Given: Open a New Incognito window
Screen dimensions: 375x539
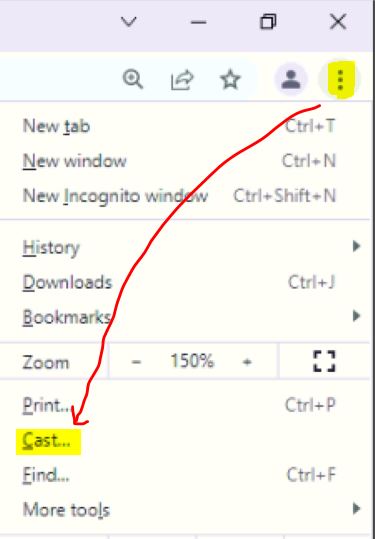Looking at the screenshot, I should click(x=185, y=196).
